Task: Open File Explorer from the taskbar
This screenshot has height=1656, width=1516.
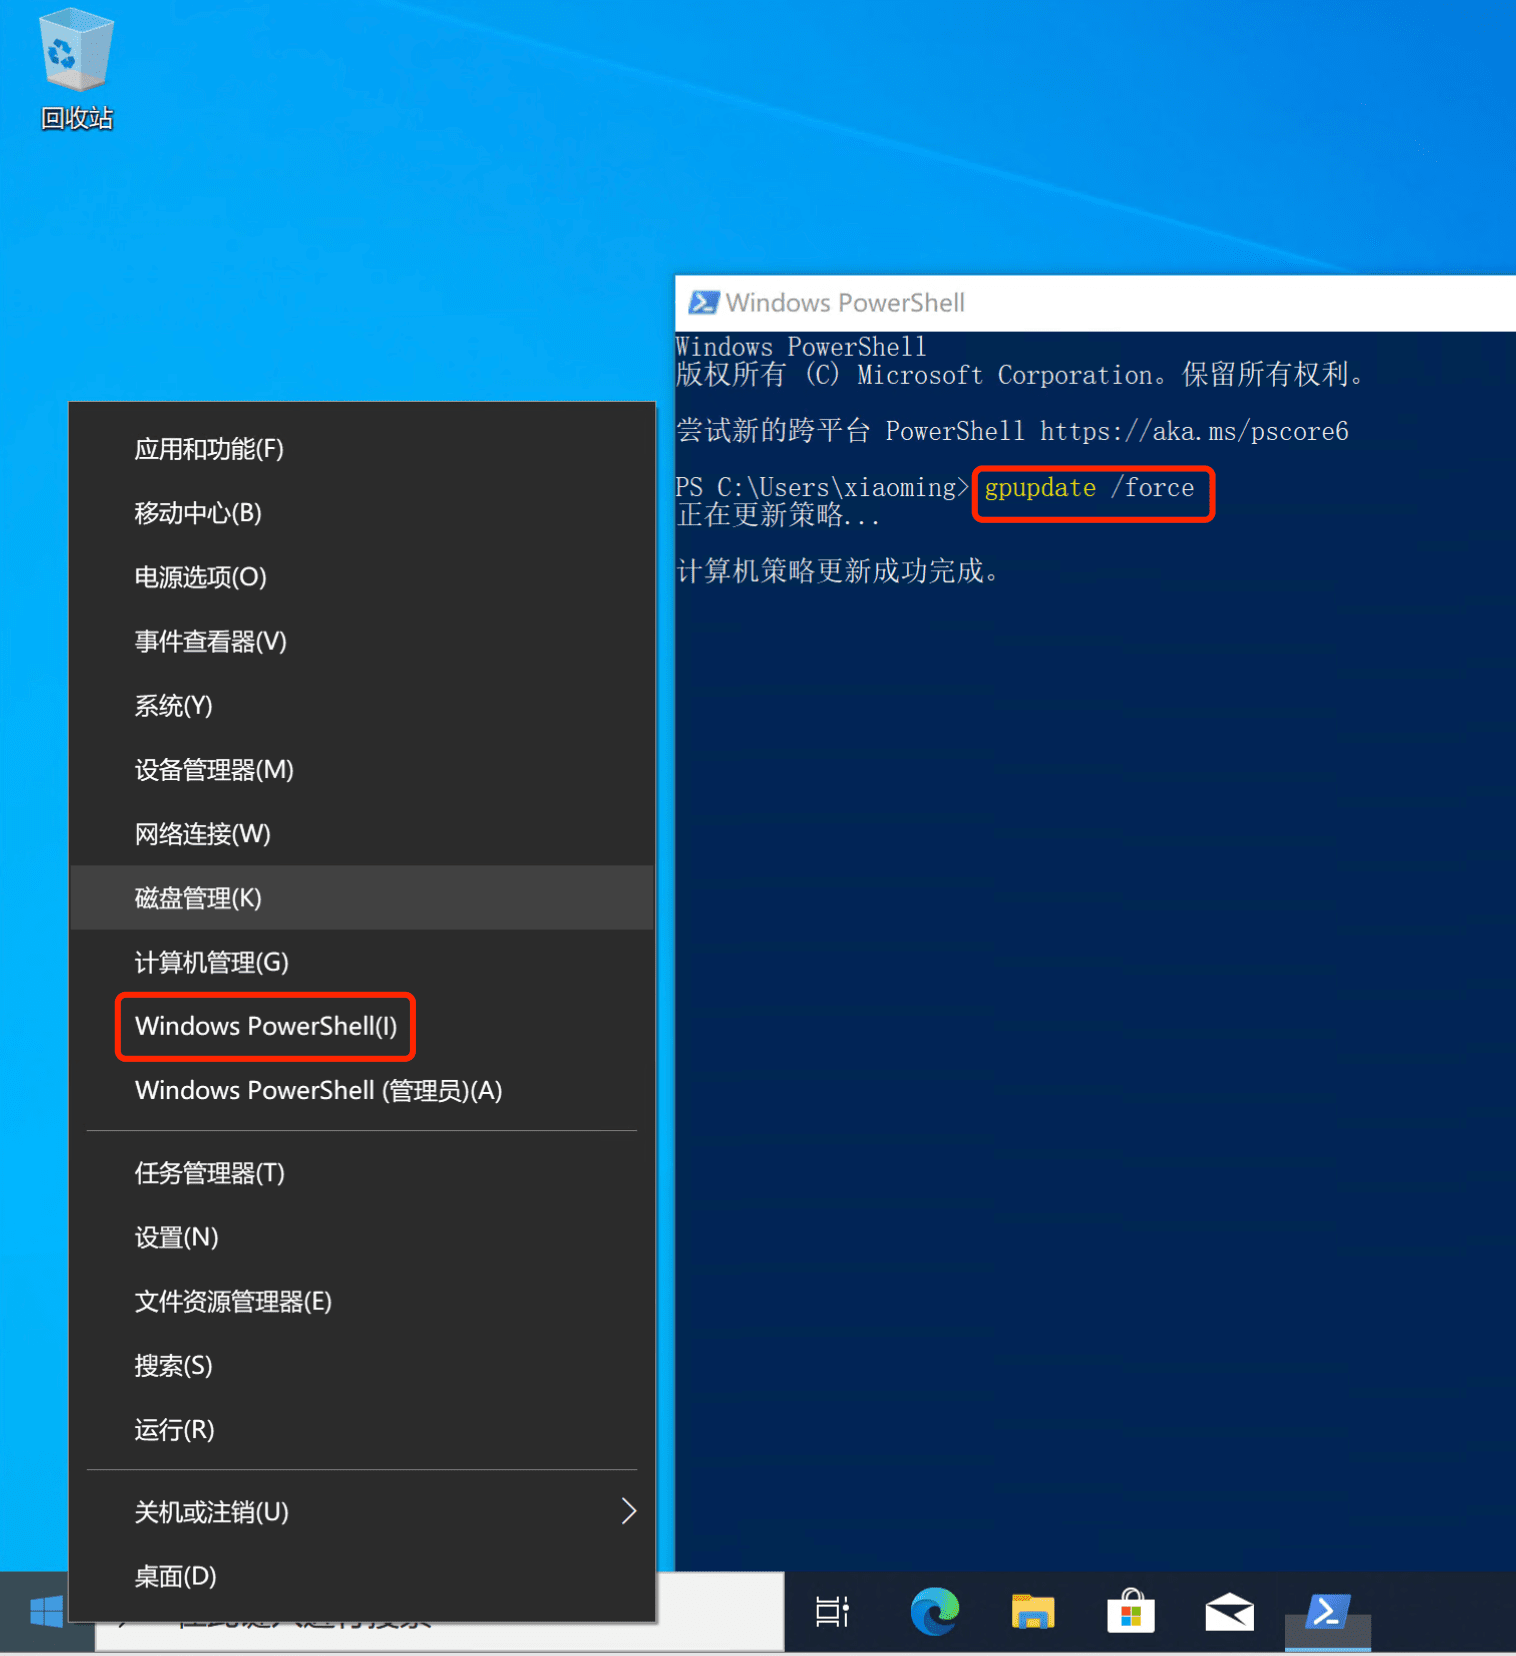Action: point(1033,1612)
